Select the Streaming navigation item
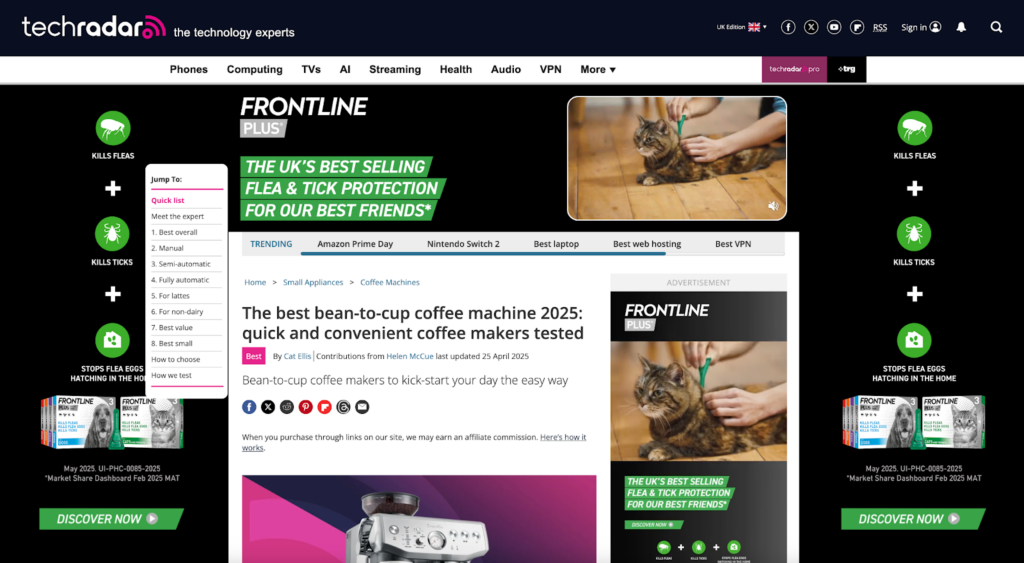The height and width of the screenshot is (563, 1024). click(x=395, y=69)
